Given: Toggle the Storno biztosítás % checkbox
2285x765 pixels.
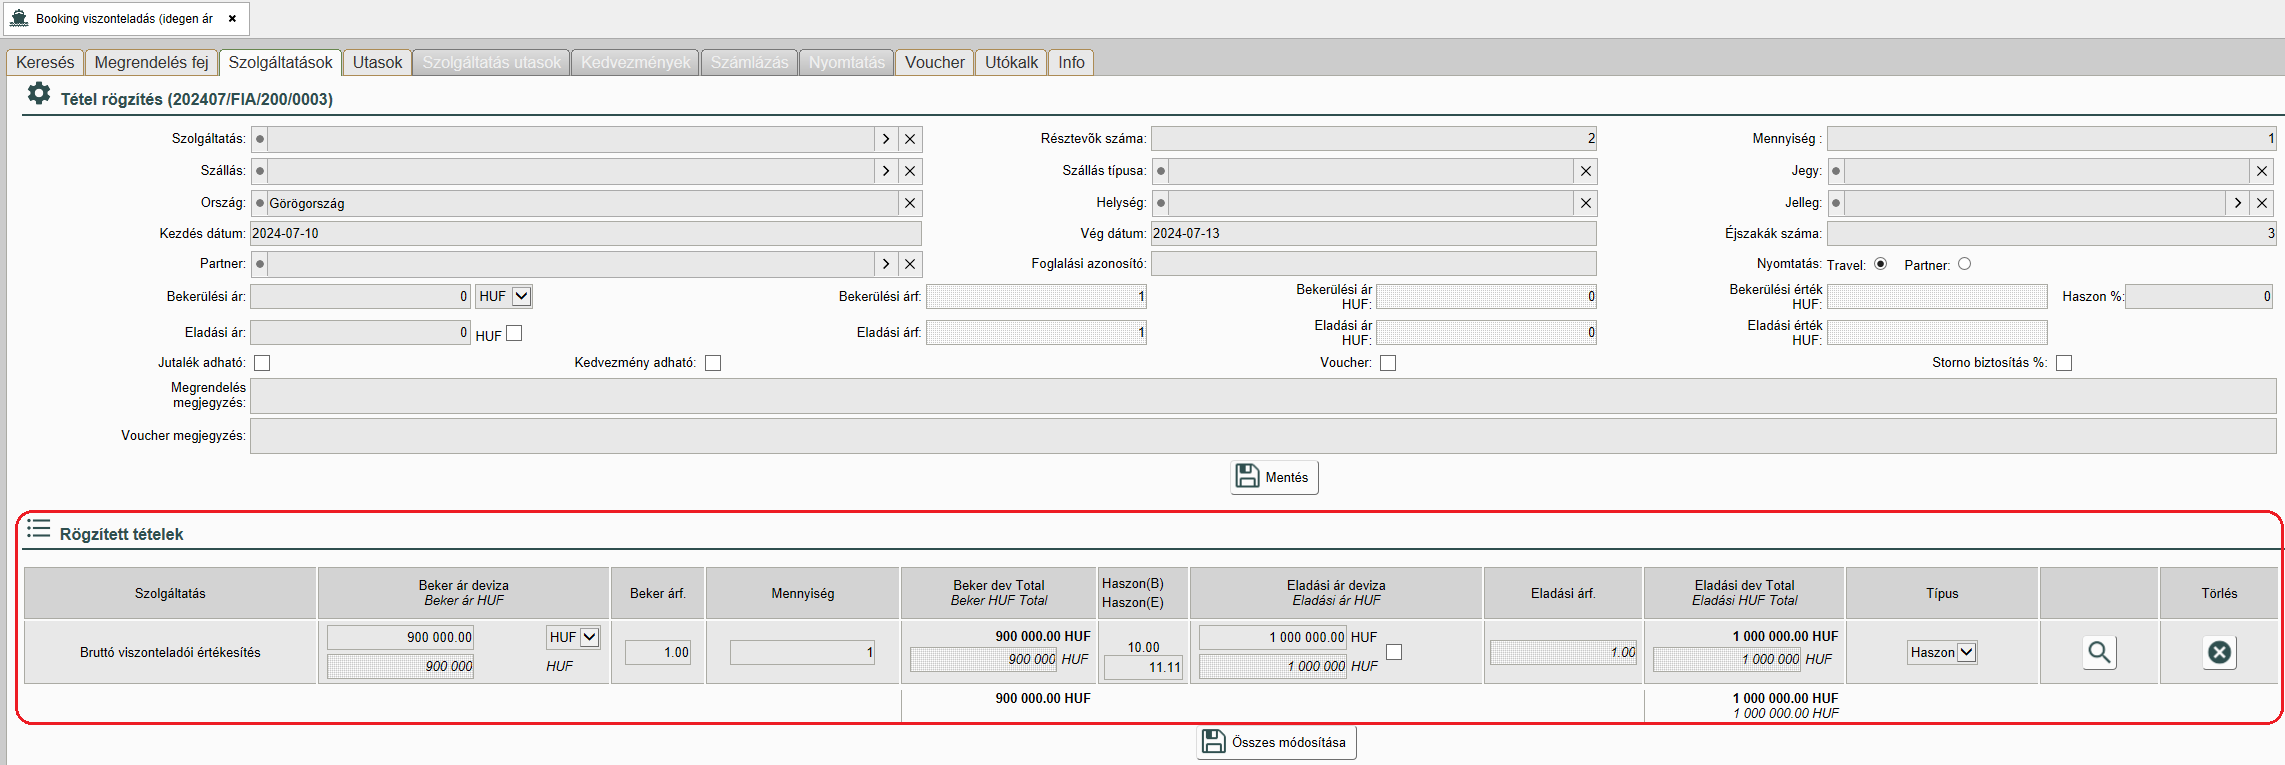Looking at the screenshot, I should (x=2064, y=363).
